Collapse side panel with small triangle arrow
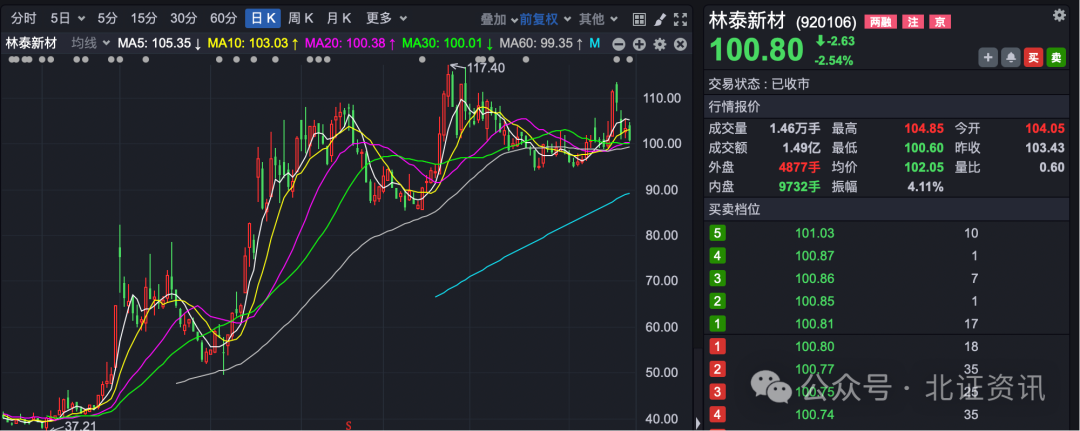The image size is (1080, 431). [698, 422]
